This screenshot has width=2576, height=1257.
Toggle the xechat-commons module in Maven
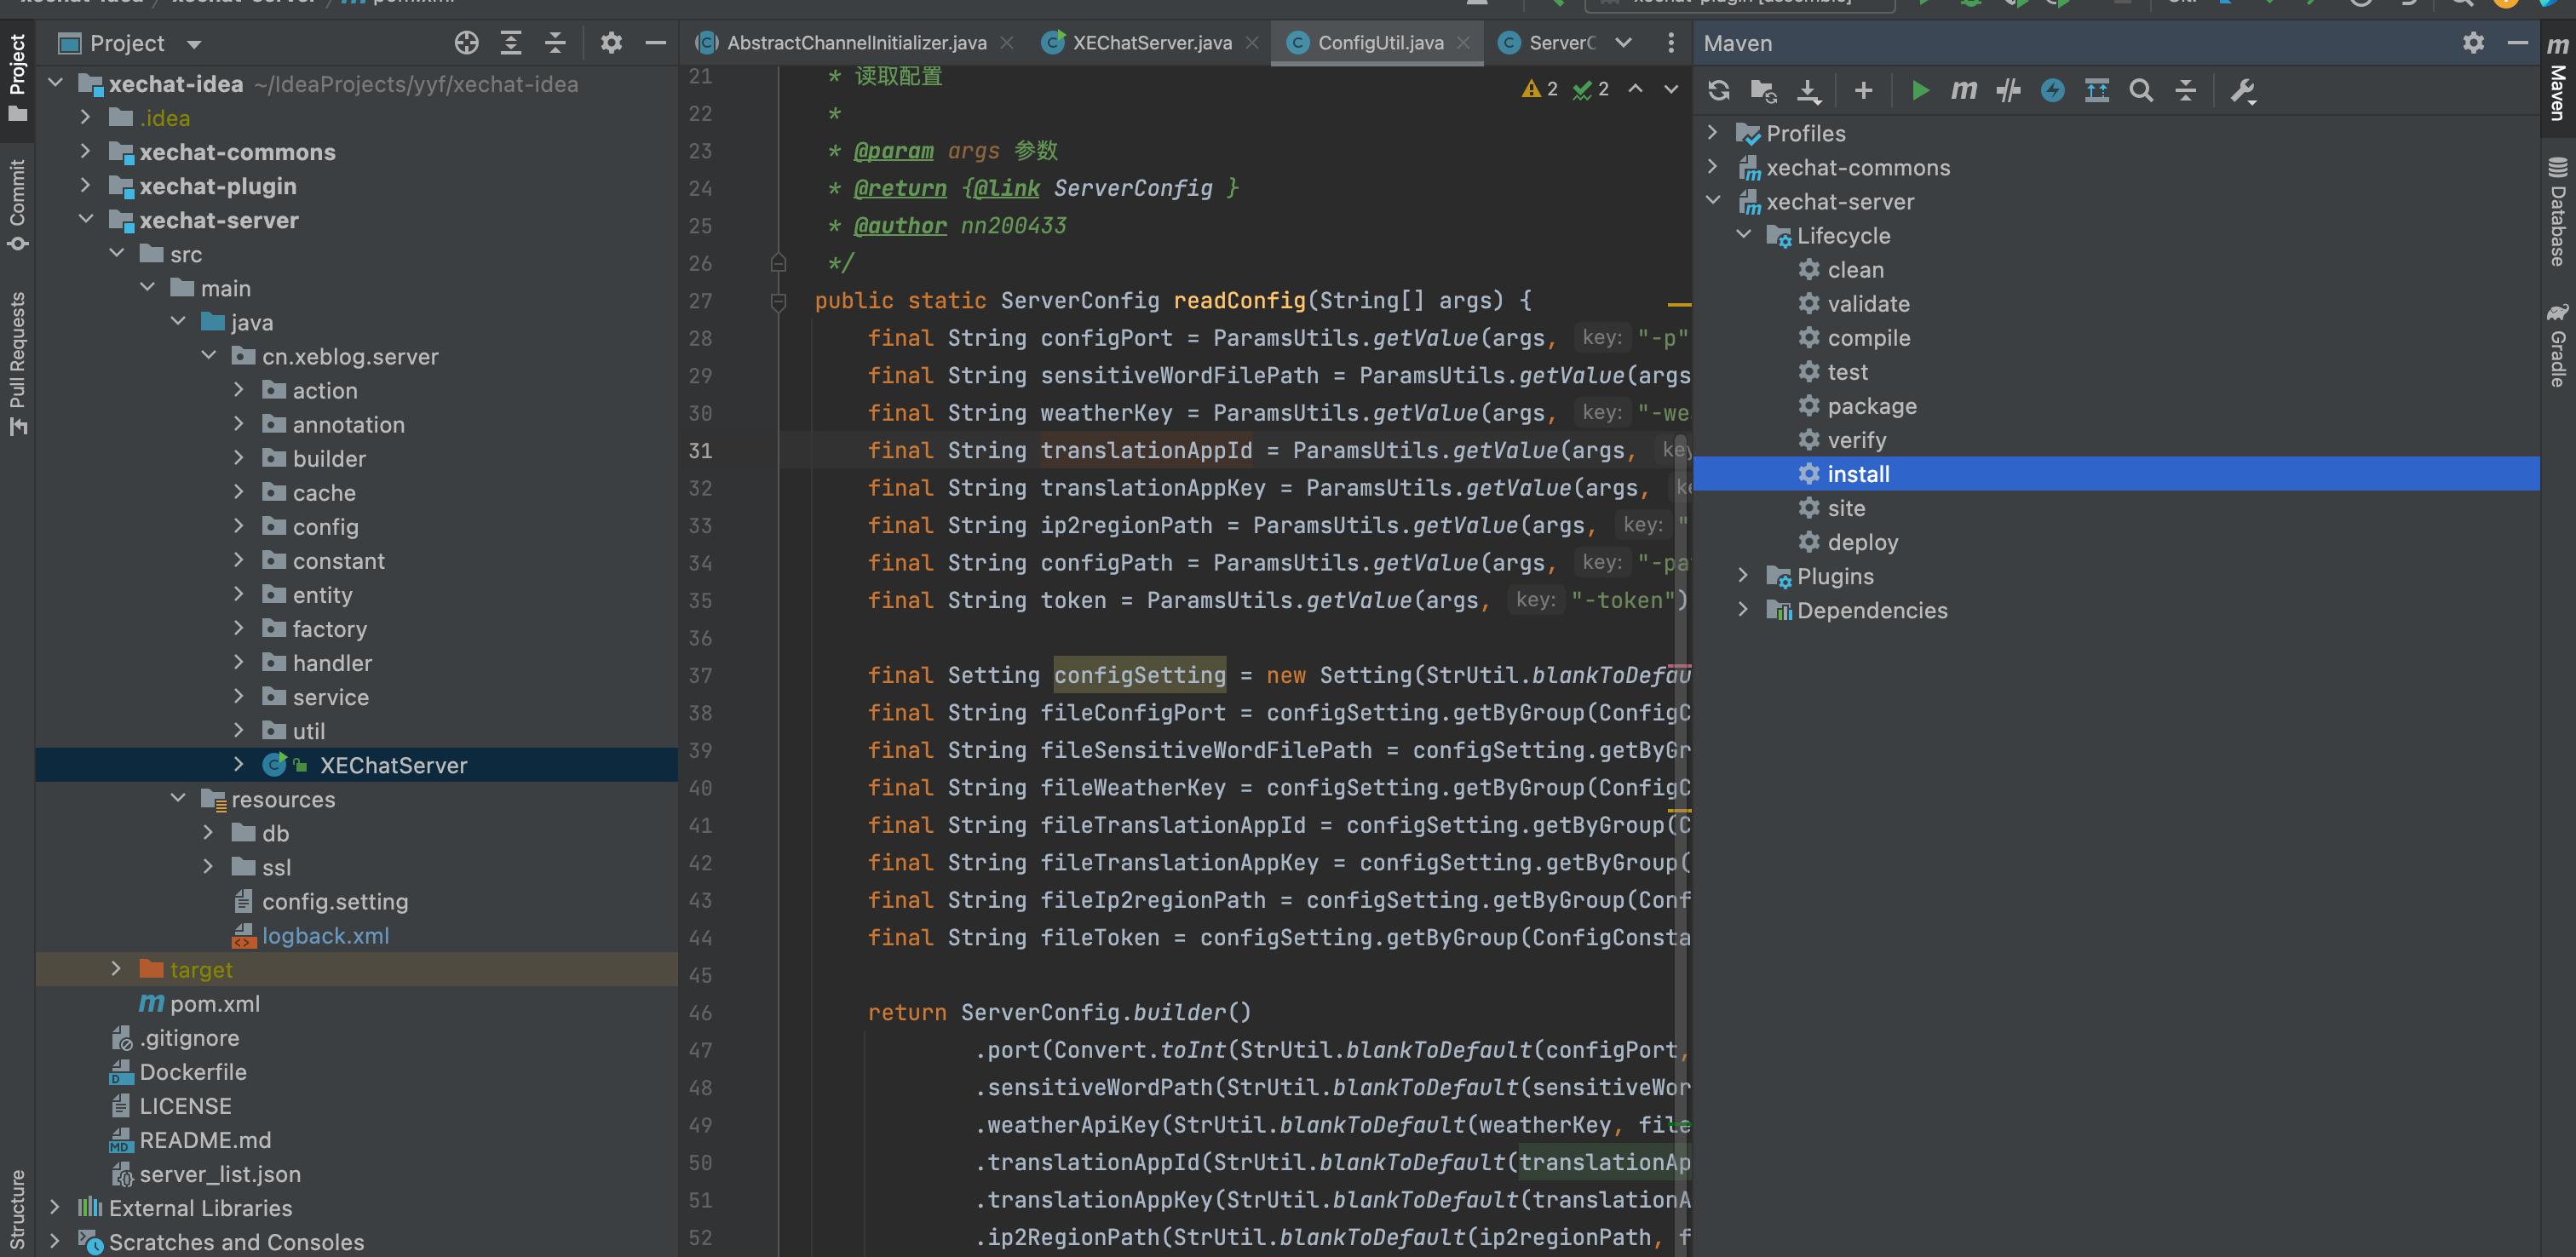(1723, 168)
